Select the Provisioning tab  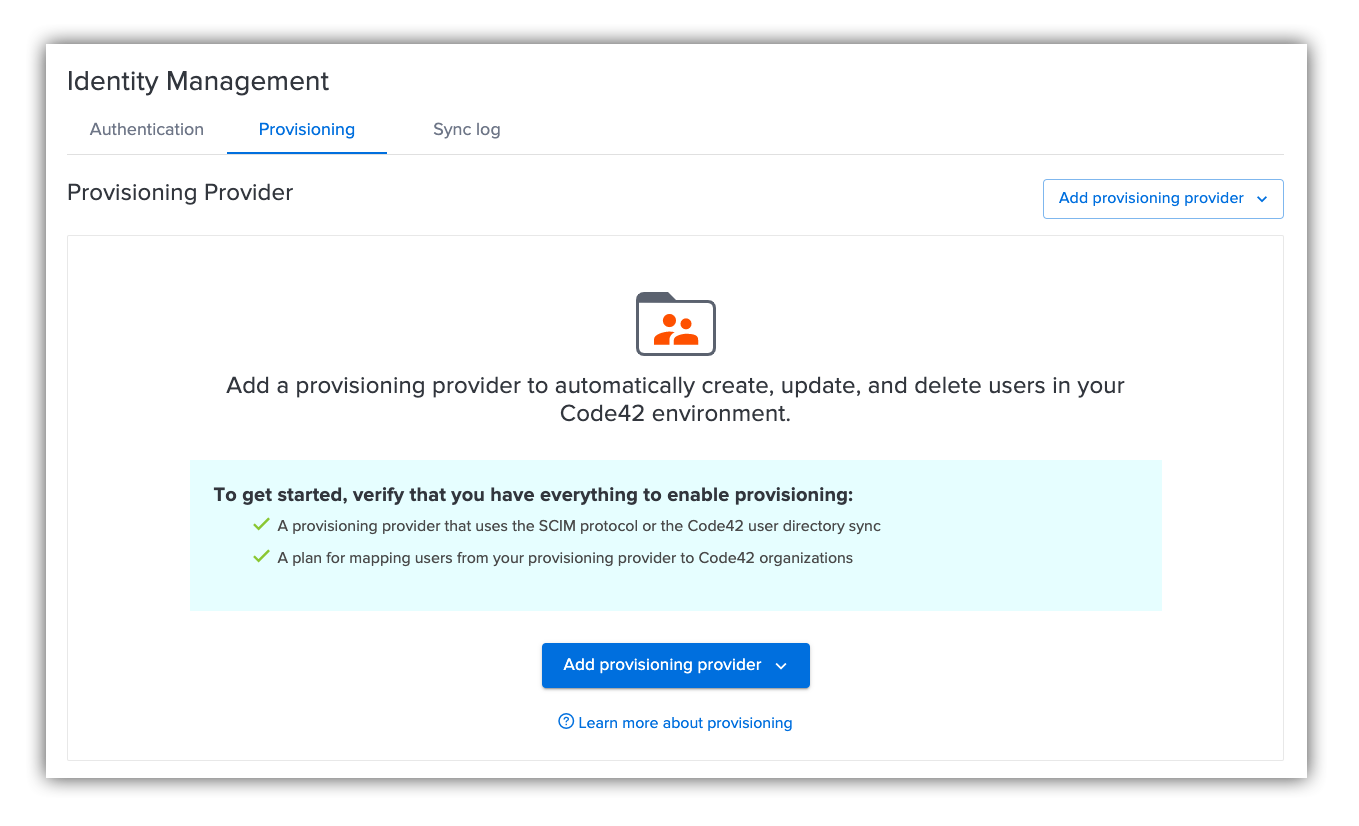306,129
